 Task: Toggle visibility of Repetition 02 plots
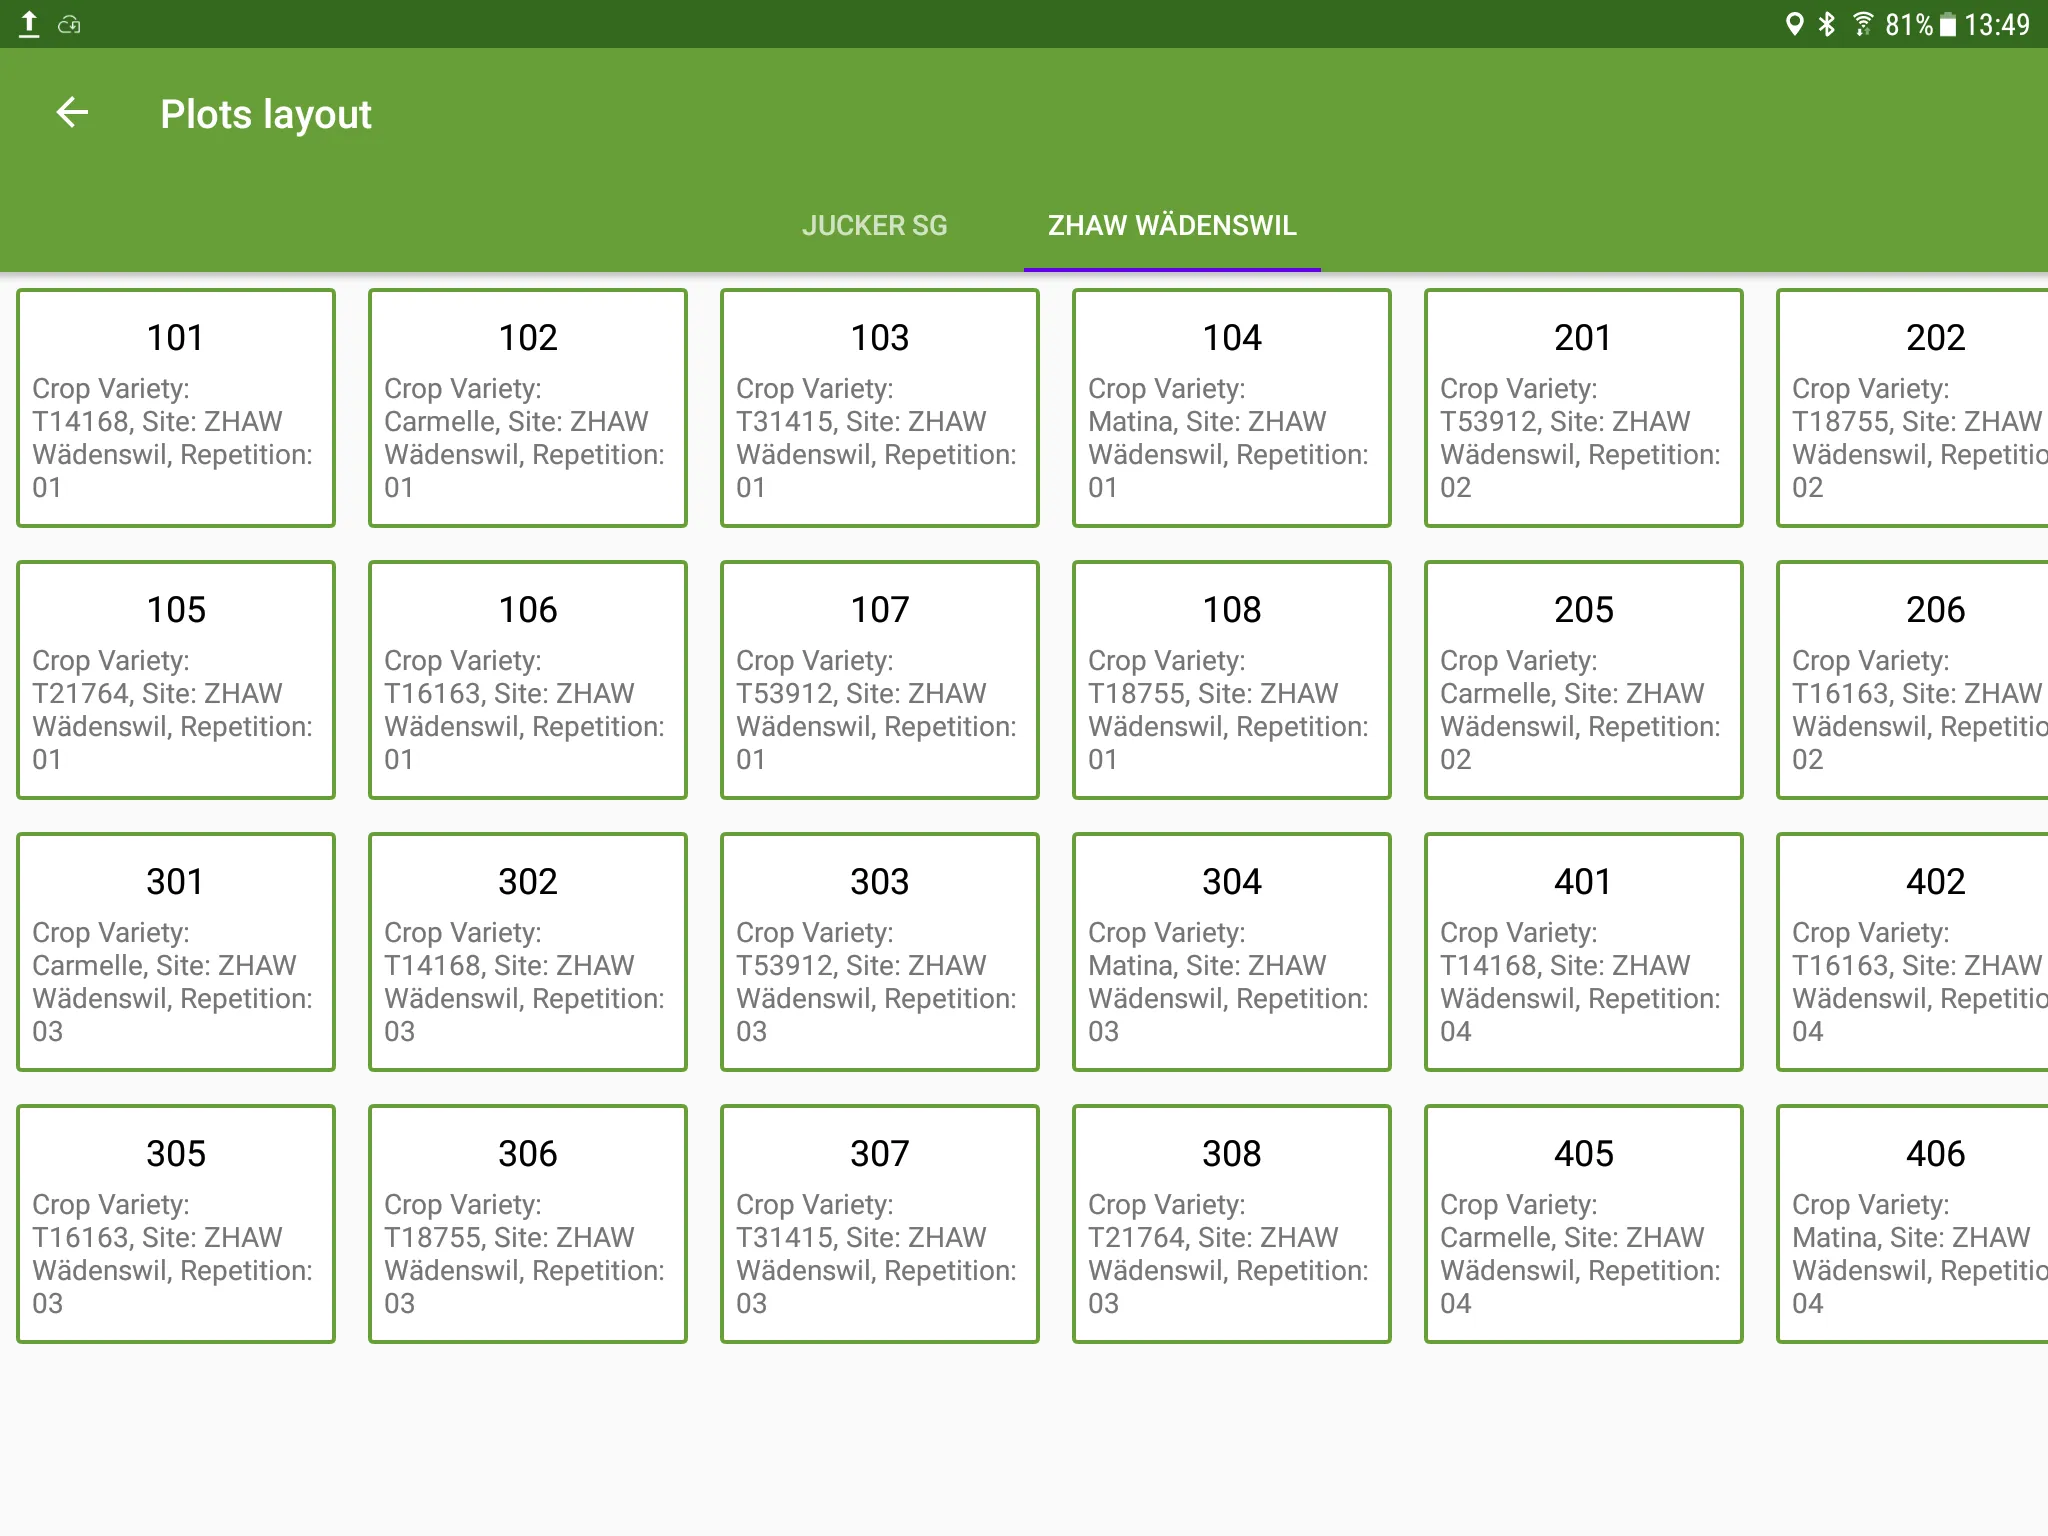pyautogui.click(x=1582, y=337)
